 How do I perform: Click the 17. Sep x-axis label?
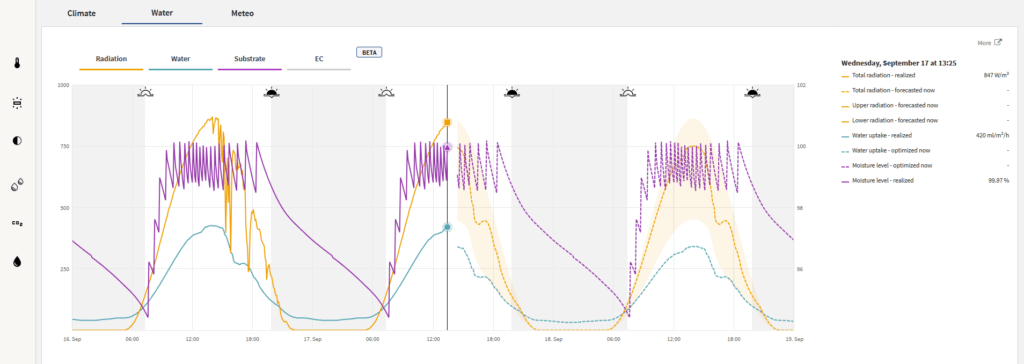[312, 339]
